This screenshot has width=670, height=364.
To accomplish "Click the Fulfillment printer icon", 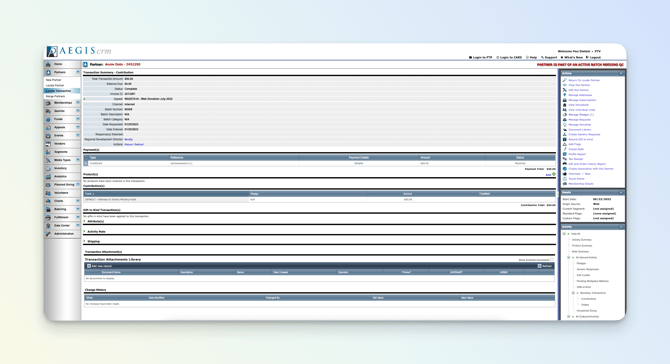I will point(48,217).
